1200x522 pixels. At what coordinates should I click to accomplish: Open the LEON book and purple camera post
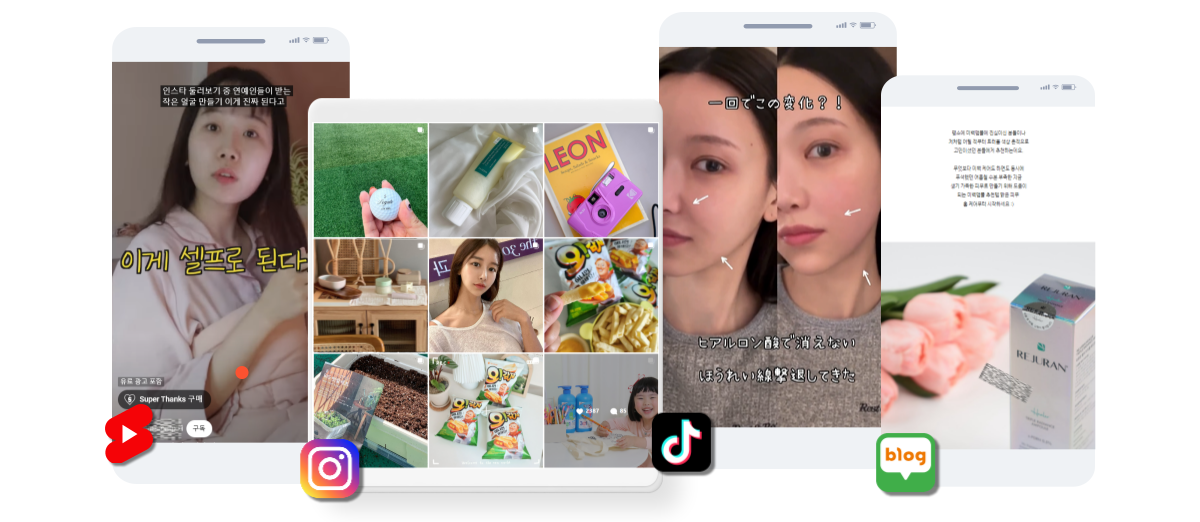point(601,180)
